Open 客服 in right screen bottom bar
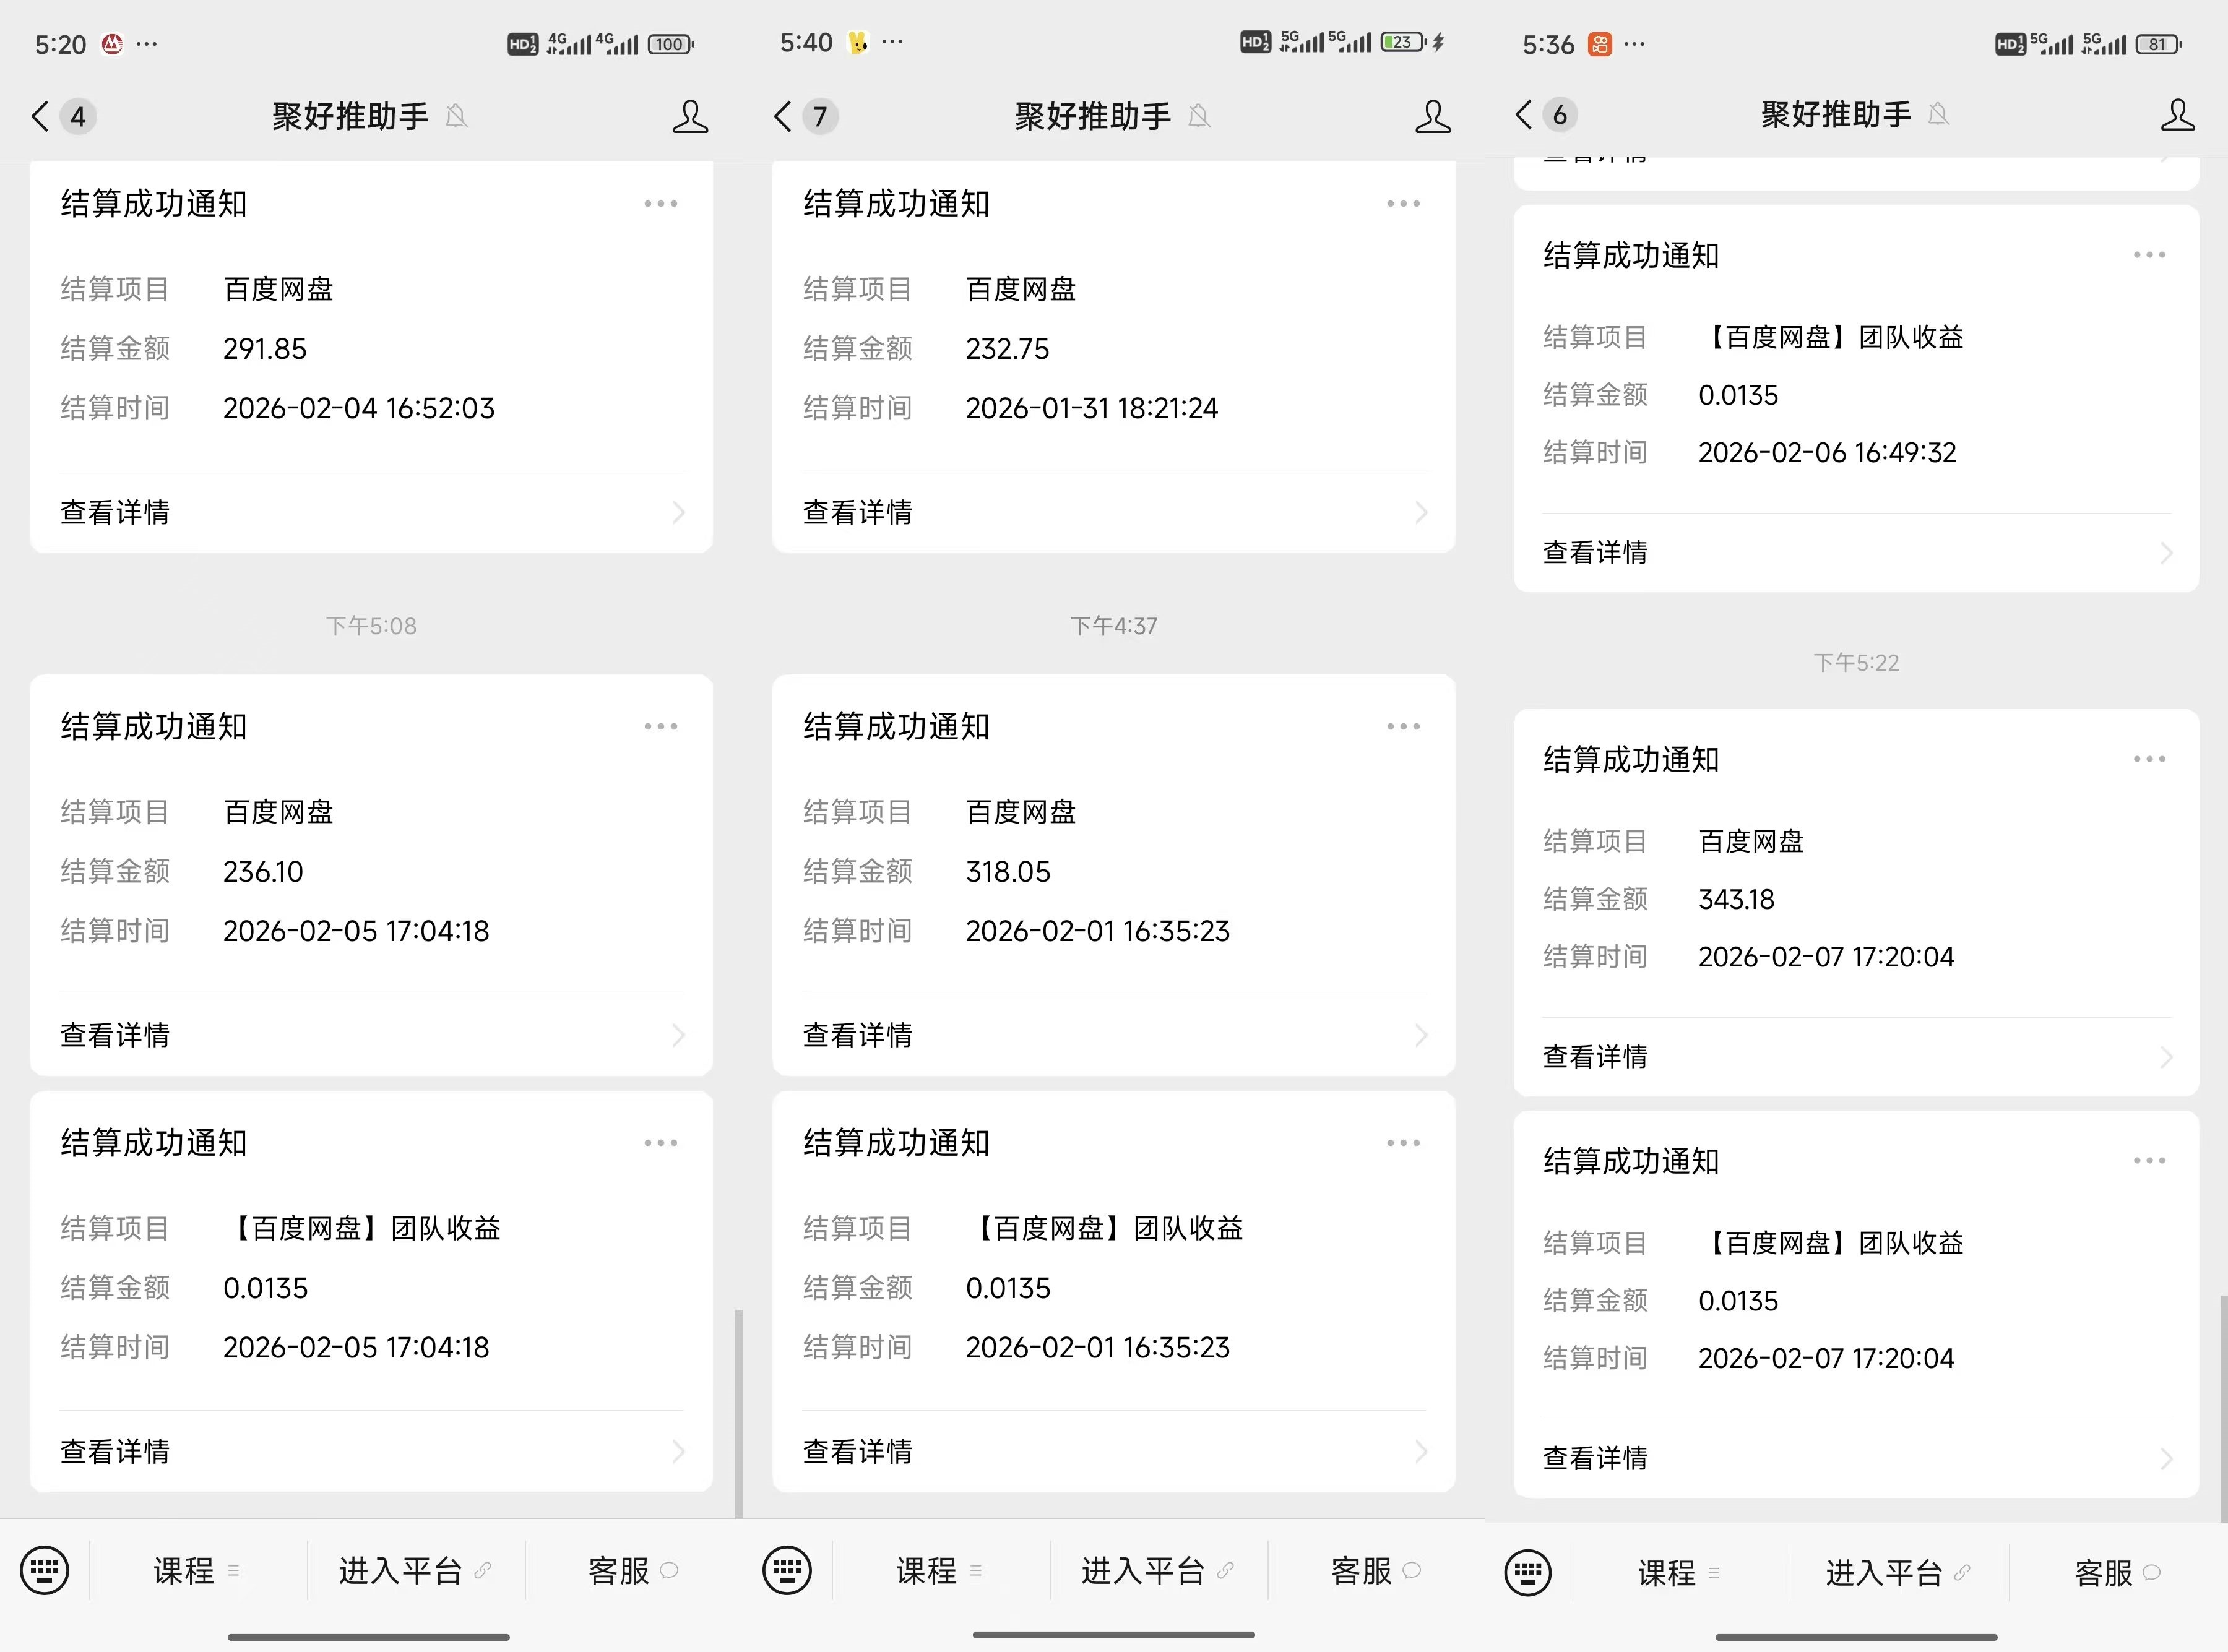 2117,1572
